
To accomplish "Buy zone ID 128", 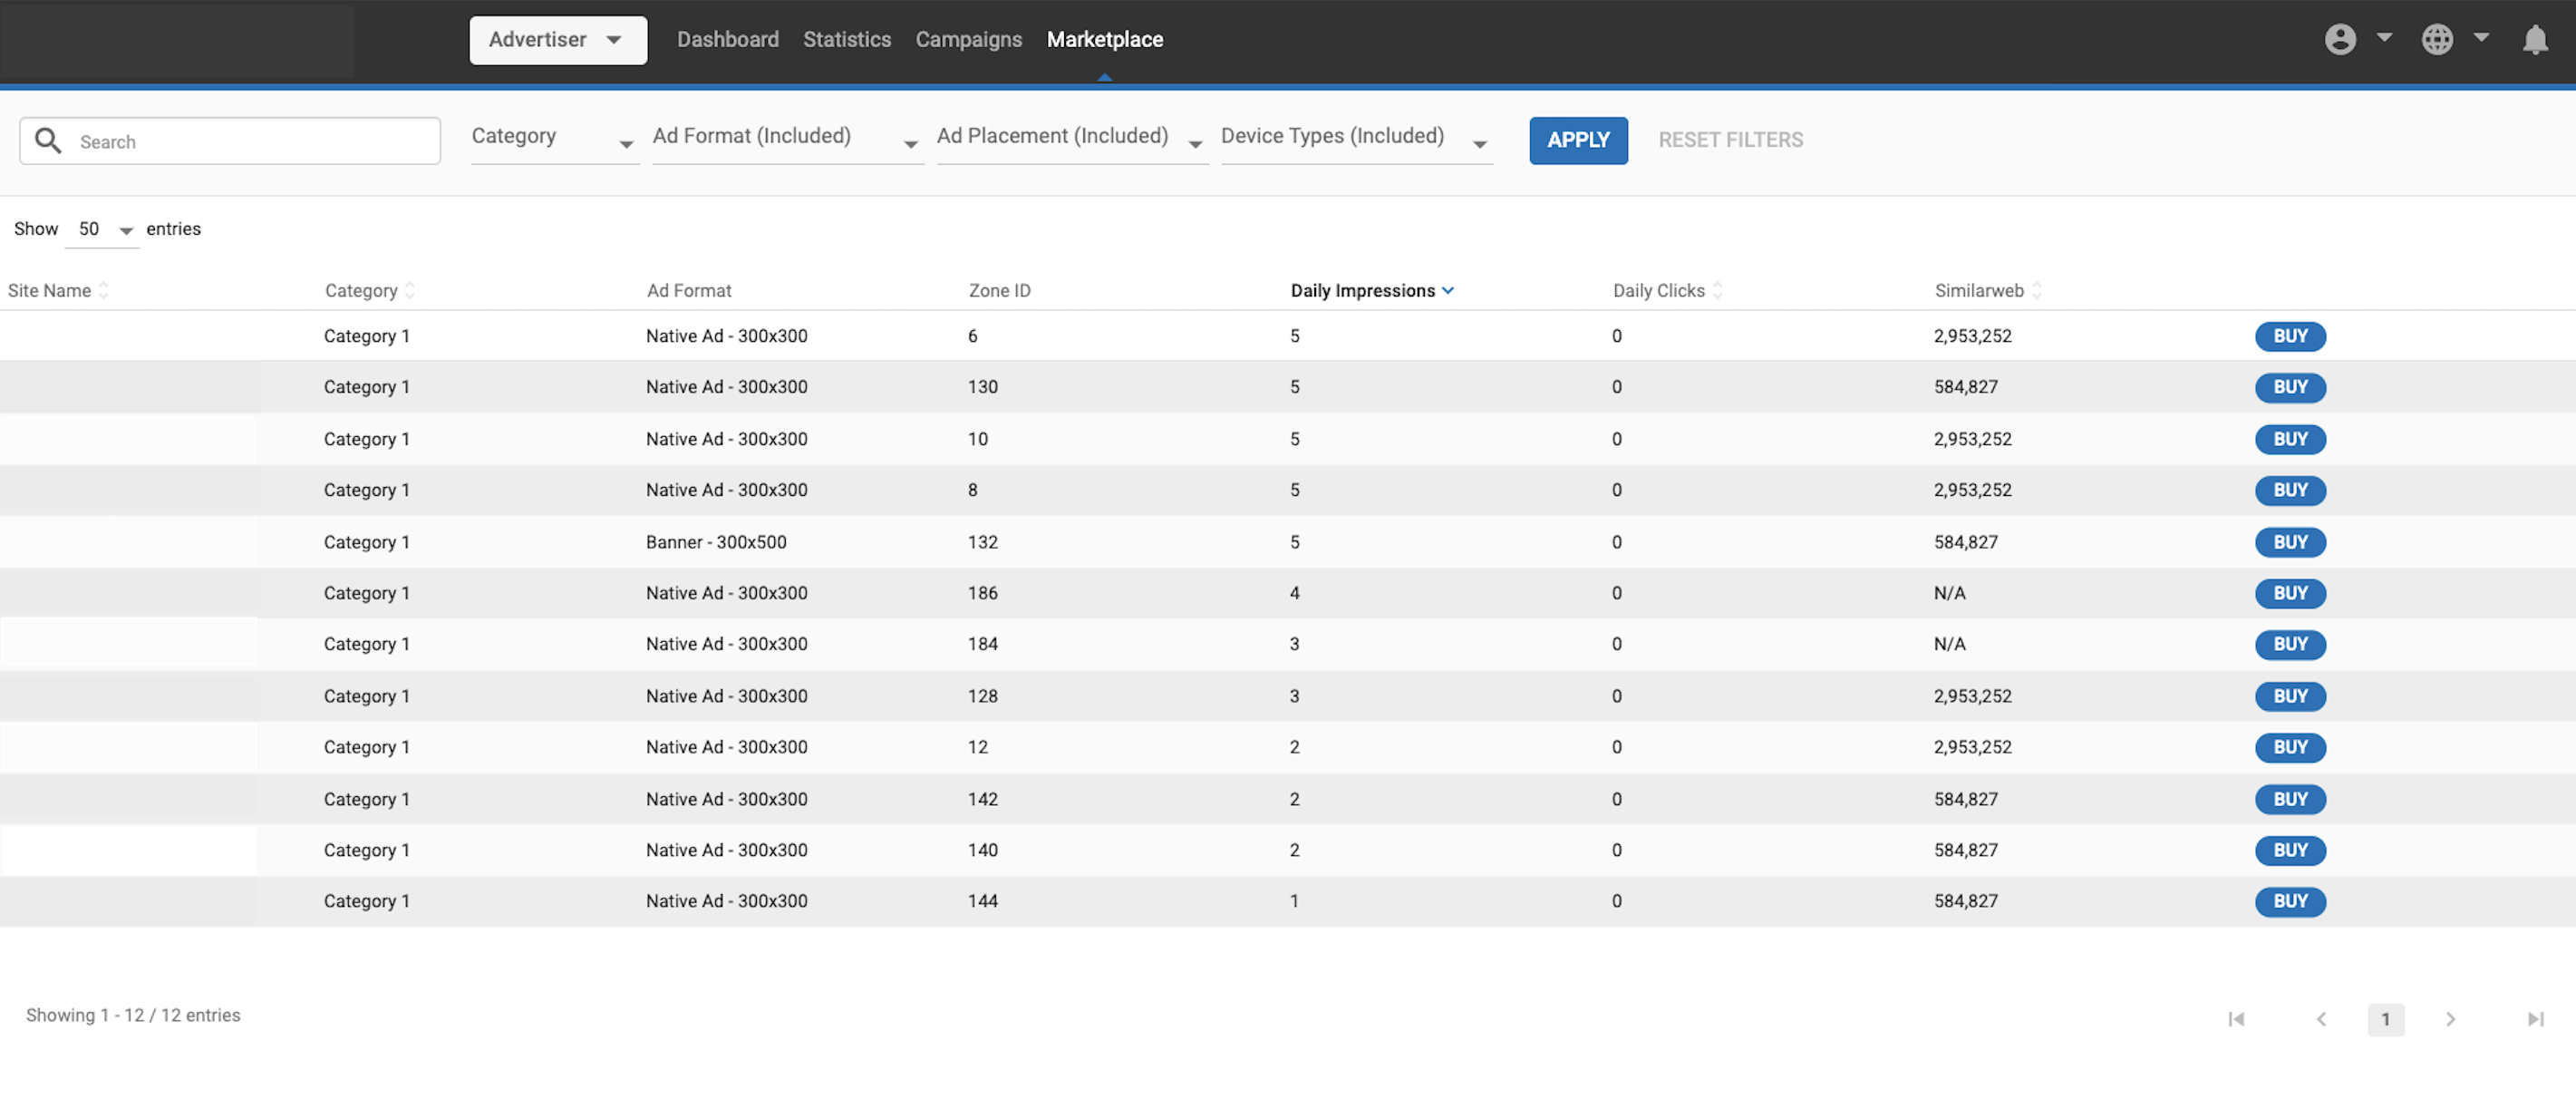I will (2289, 696).
